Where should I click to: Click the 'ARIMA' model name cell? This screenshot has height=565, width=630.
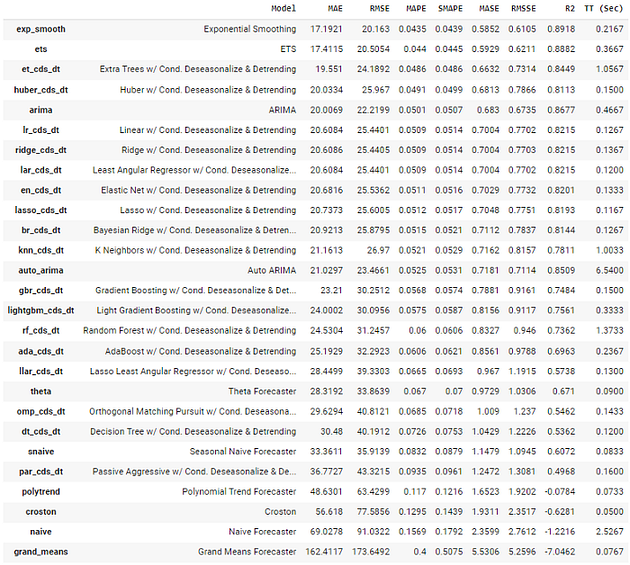click(282, 110)
